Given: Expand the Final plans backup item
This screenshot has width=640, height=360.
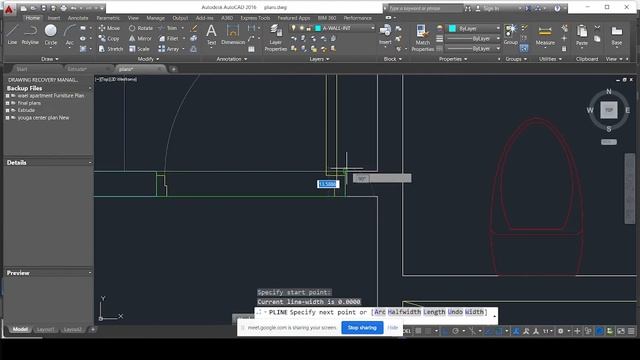Looking at the screenshot, I should pyautogui.click(x=8, y=103).
